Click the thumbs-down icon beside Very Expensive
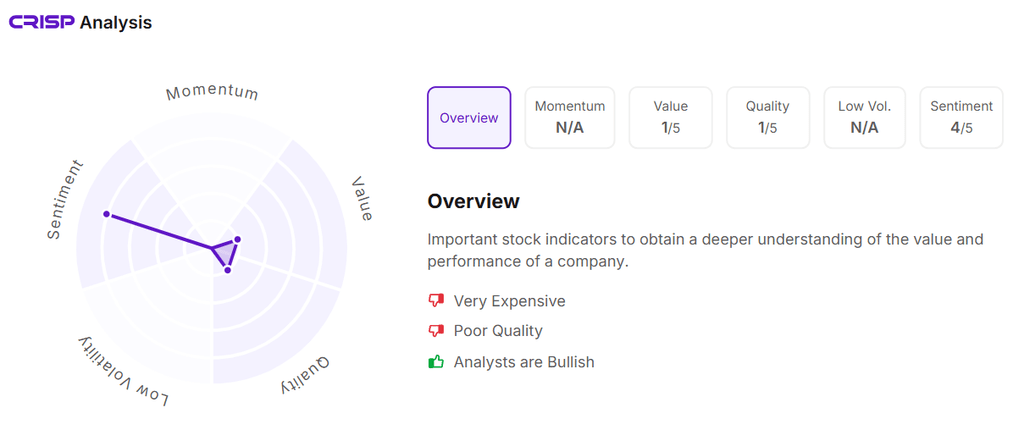 (x=436, y=301)
